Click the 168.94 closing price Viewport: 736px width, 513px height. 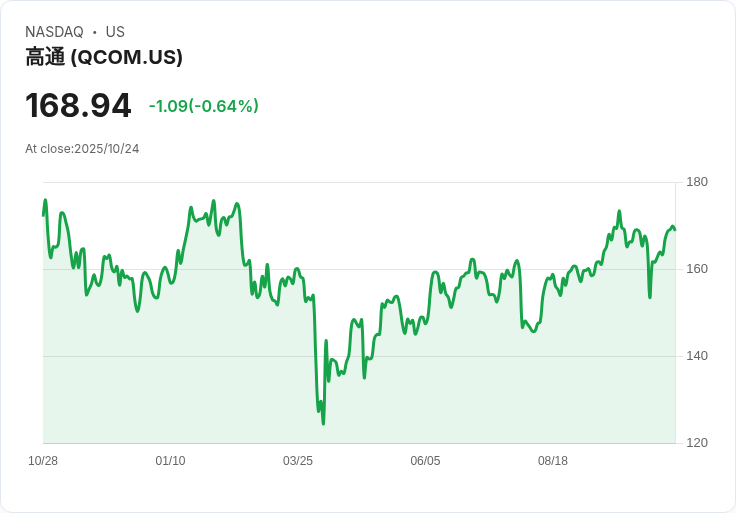pyautogui.click(x=78, y=105)
